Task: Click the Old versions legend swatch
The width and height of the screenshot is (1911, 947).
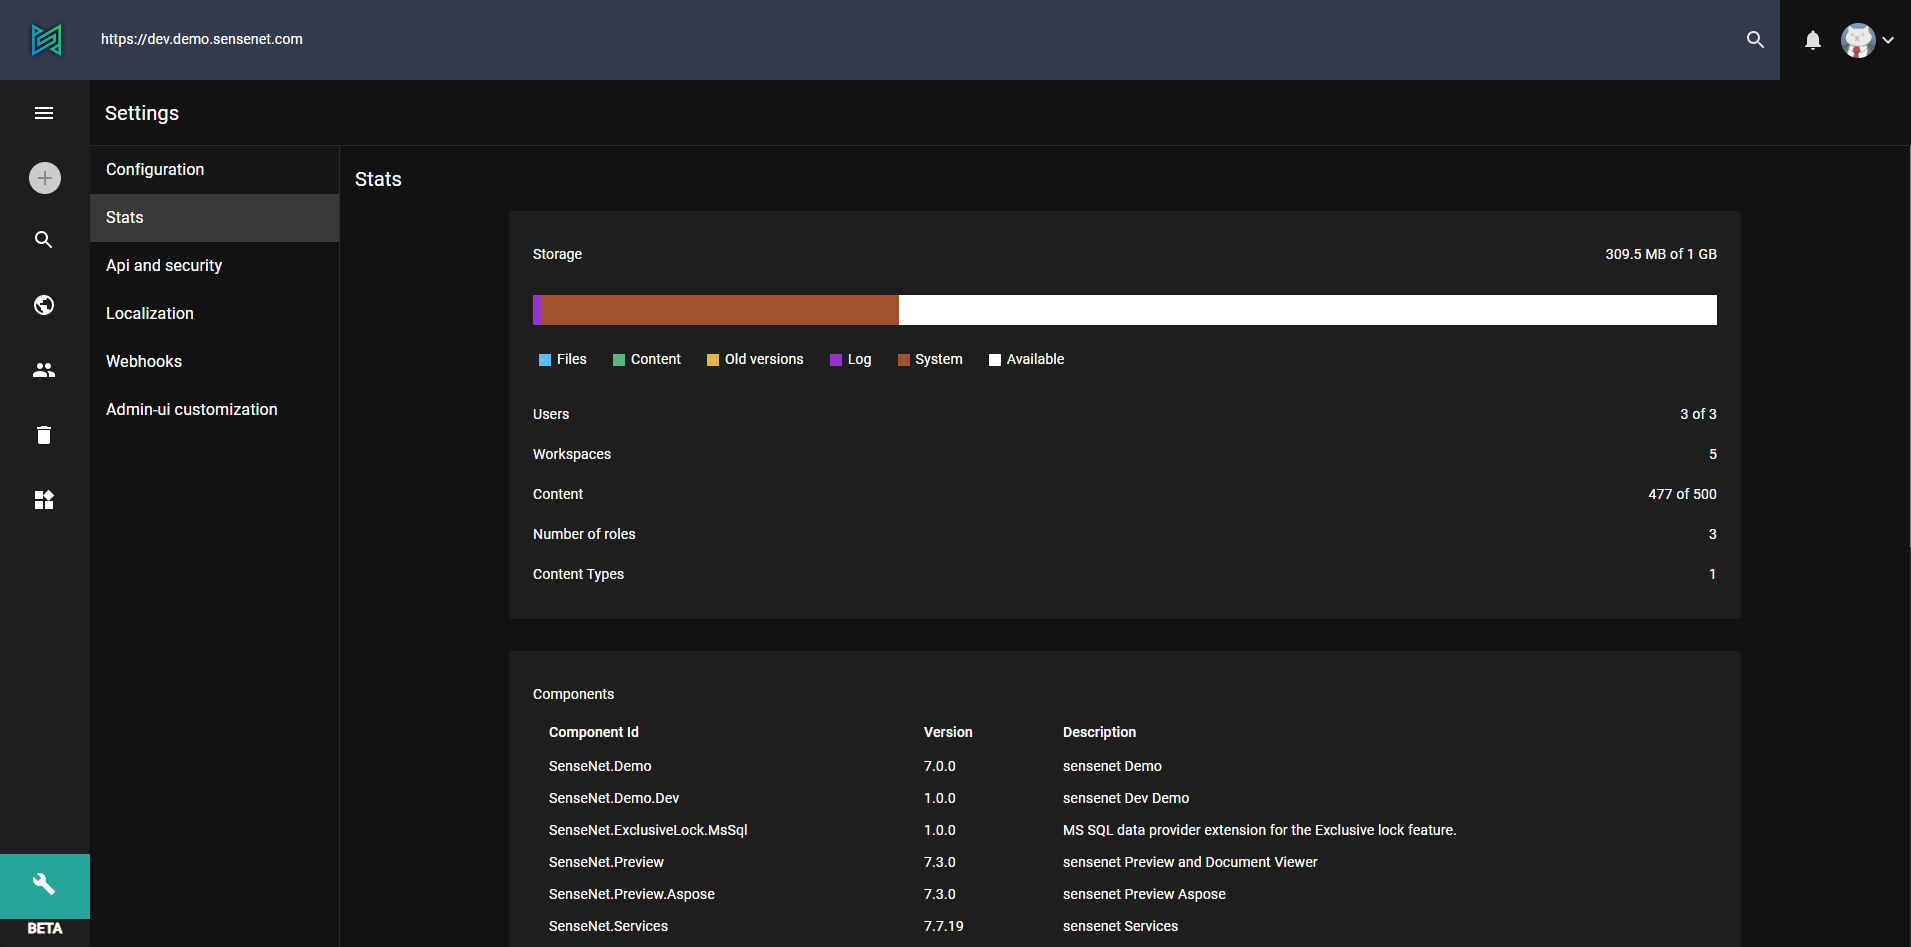Action: 713,360
